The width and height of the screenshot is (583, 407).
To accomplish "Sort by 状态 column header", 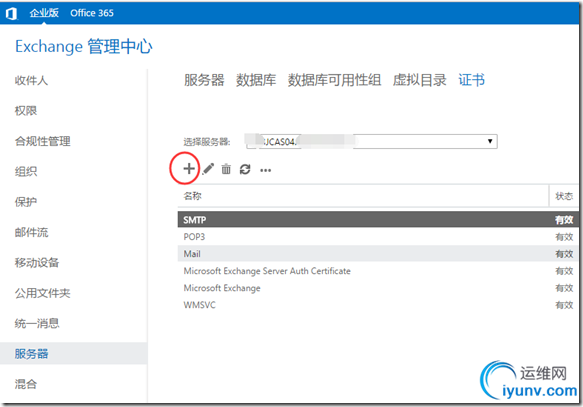I will pos(564,196).
